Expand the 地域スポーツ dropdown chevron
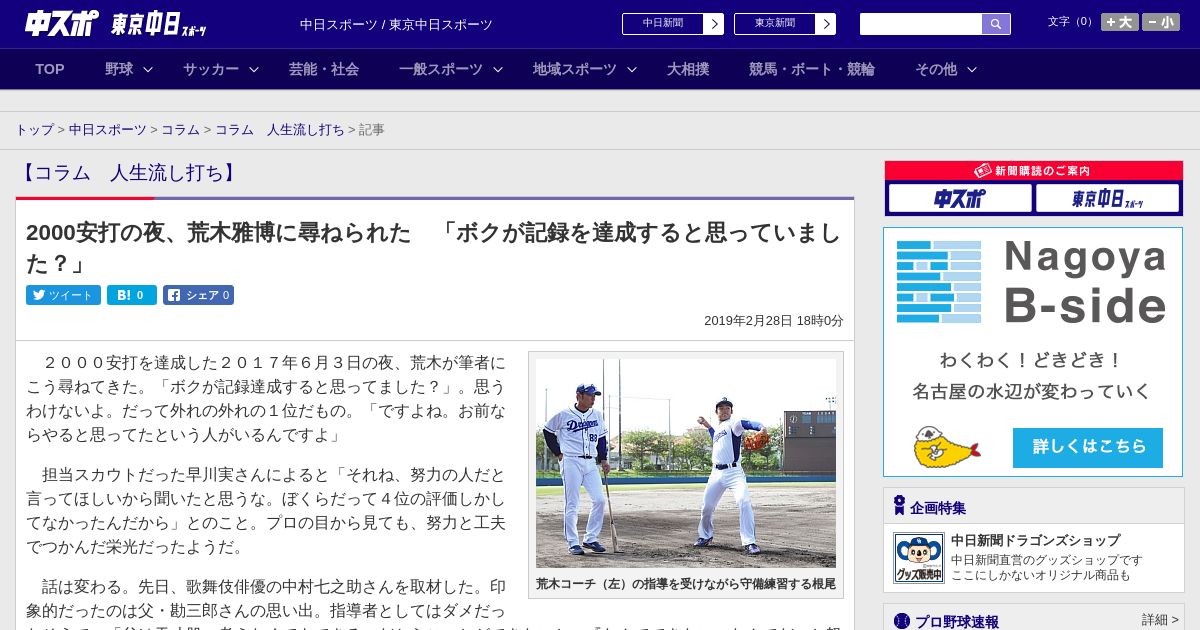 (x=632, y=69)
